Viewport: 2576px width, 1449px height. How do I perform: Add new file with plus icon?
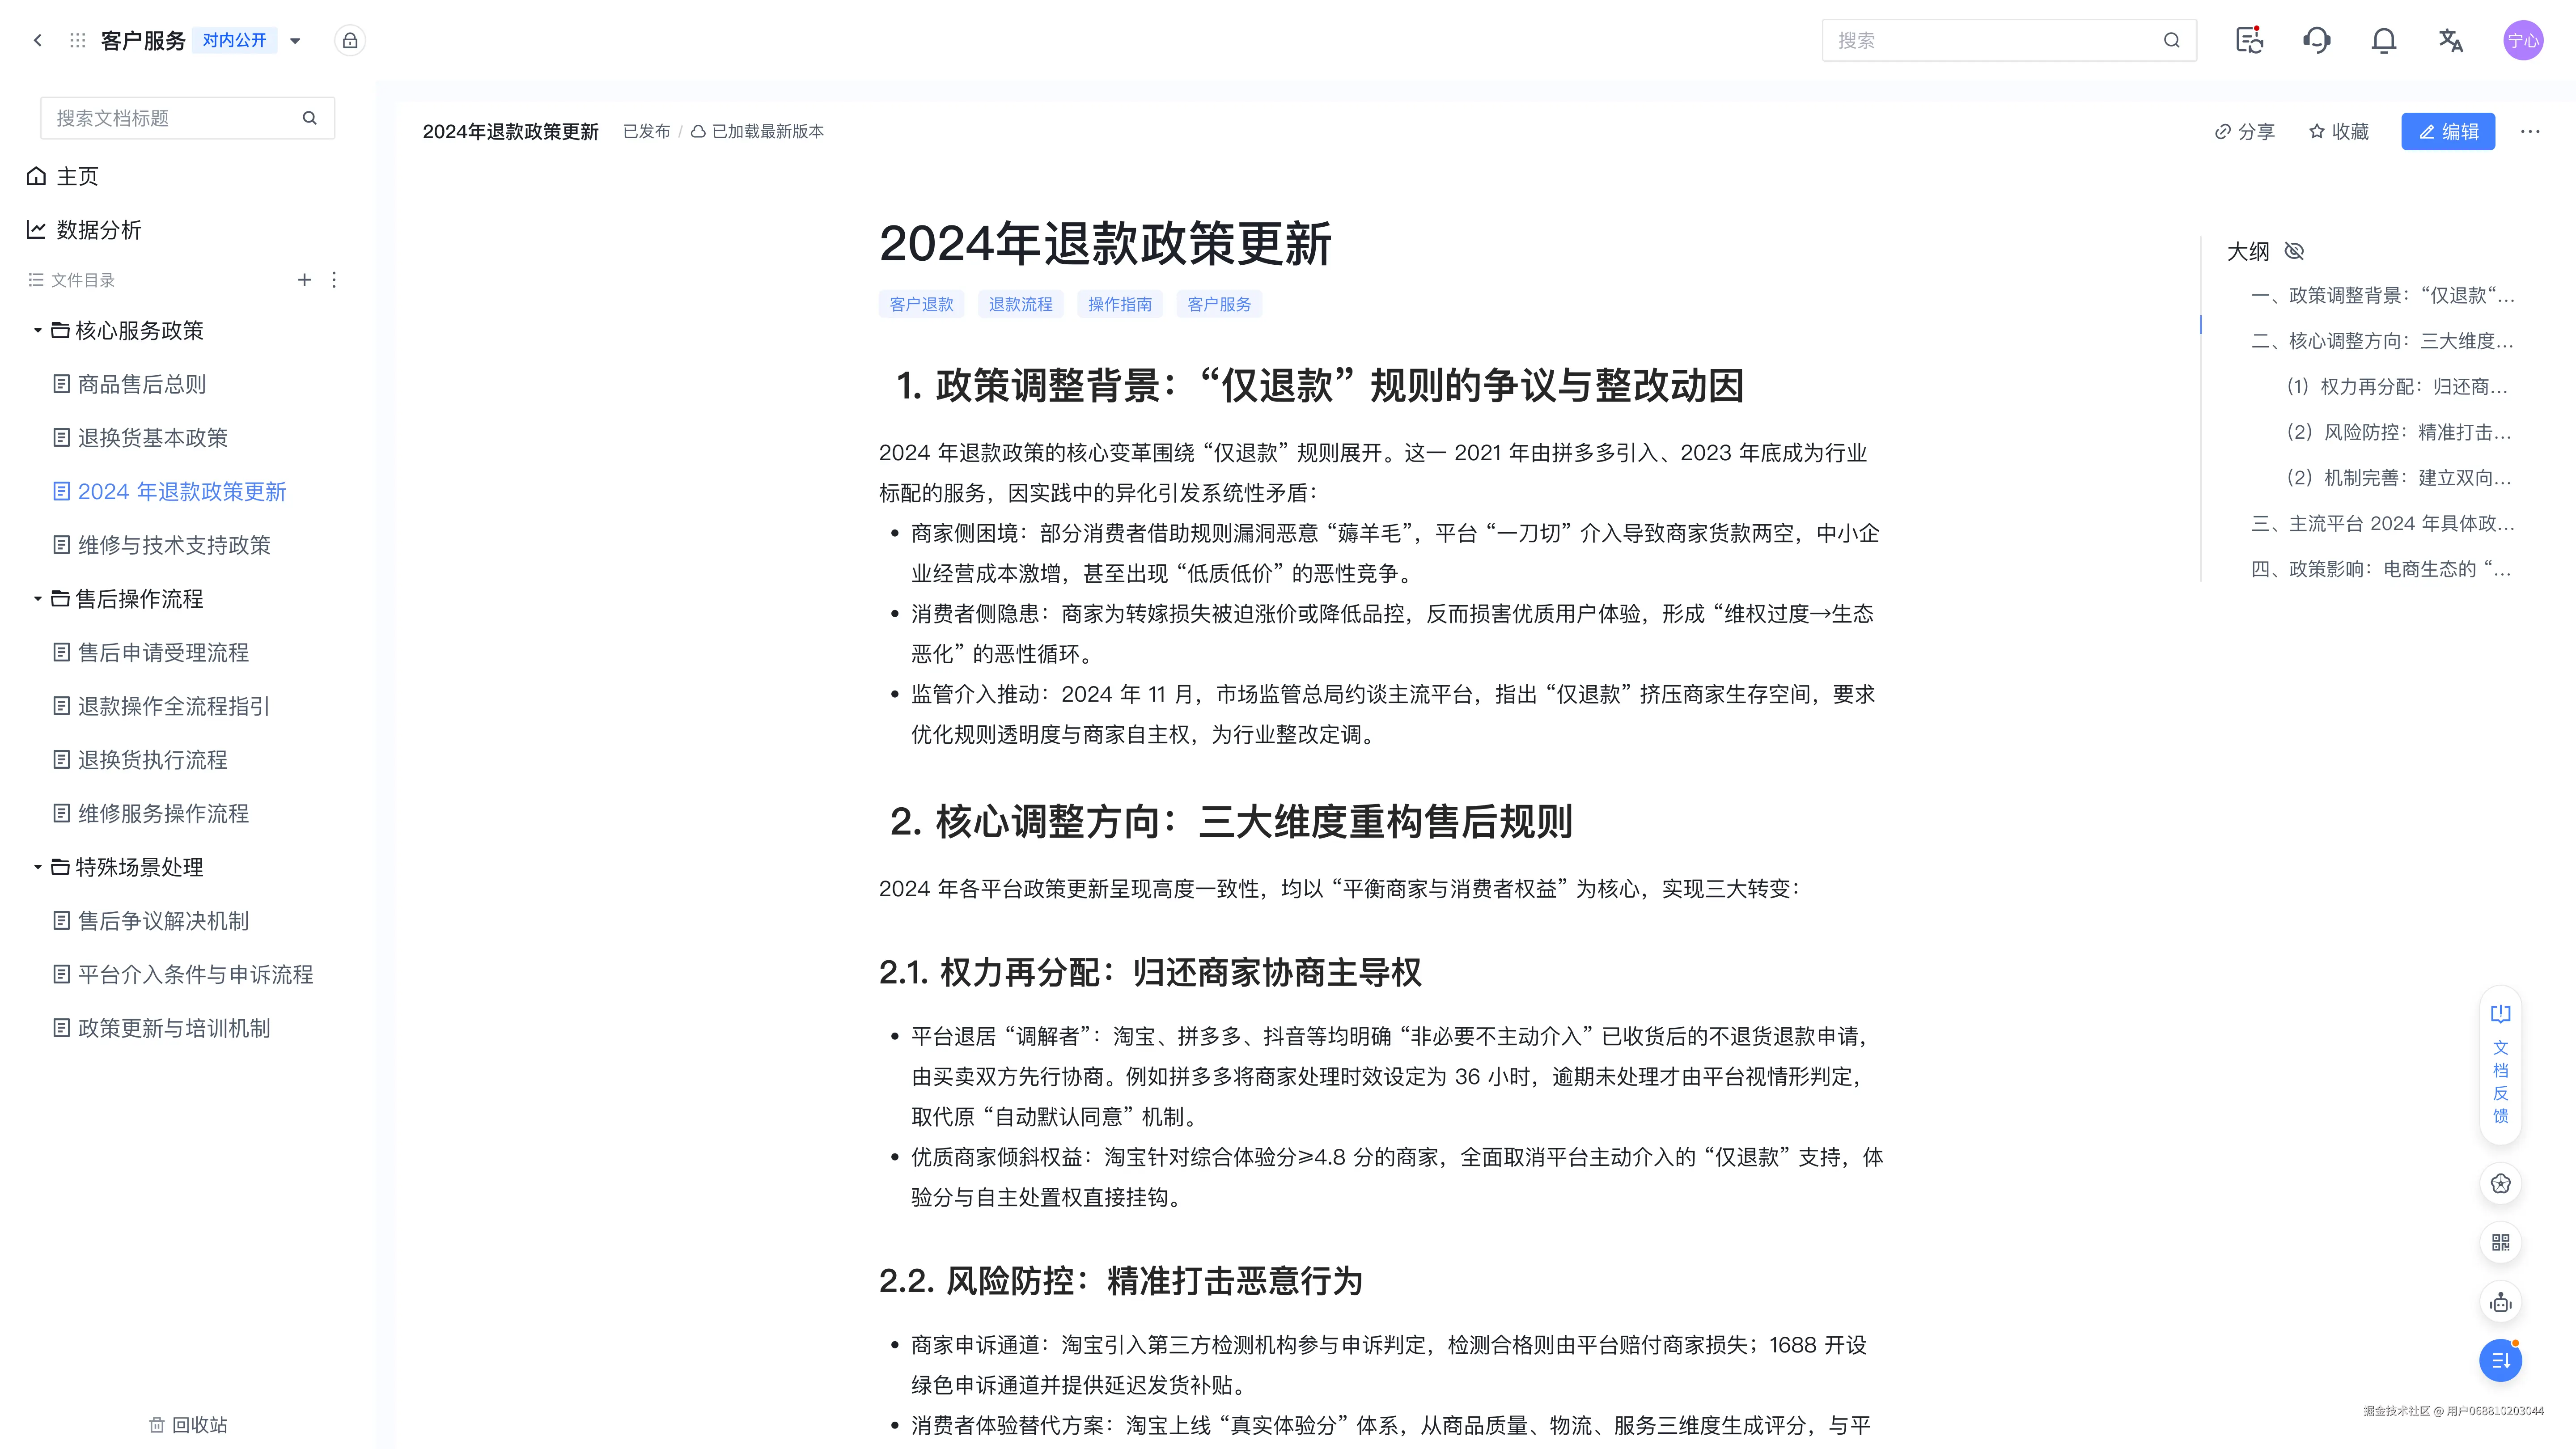pyautogui.click(x=304, y=280)
